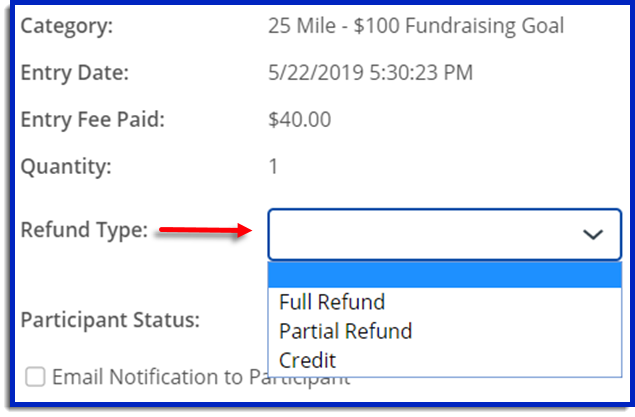Click the Email Notification to Participant label
Image resolution: width=635 pixels, height=417 pixels.
coord(200,377)
